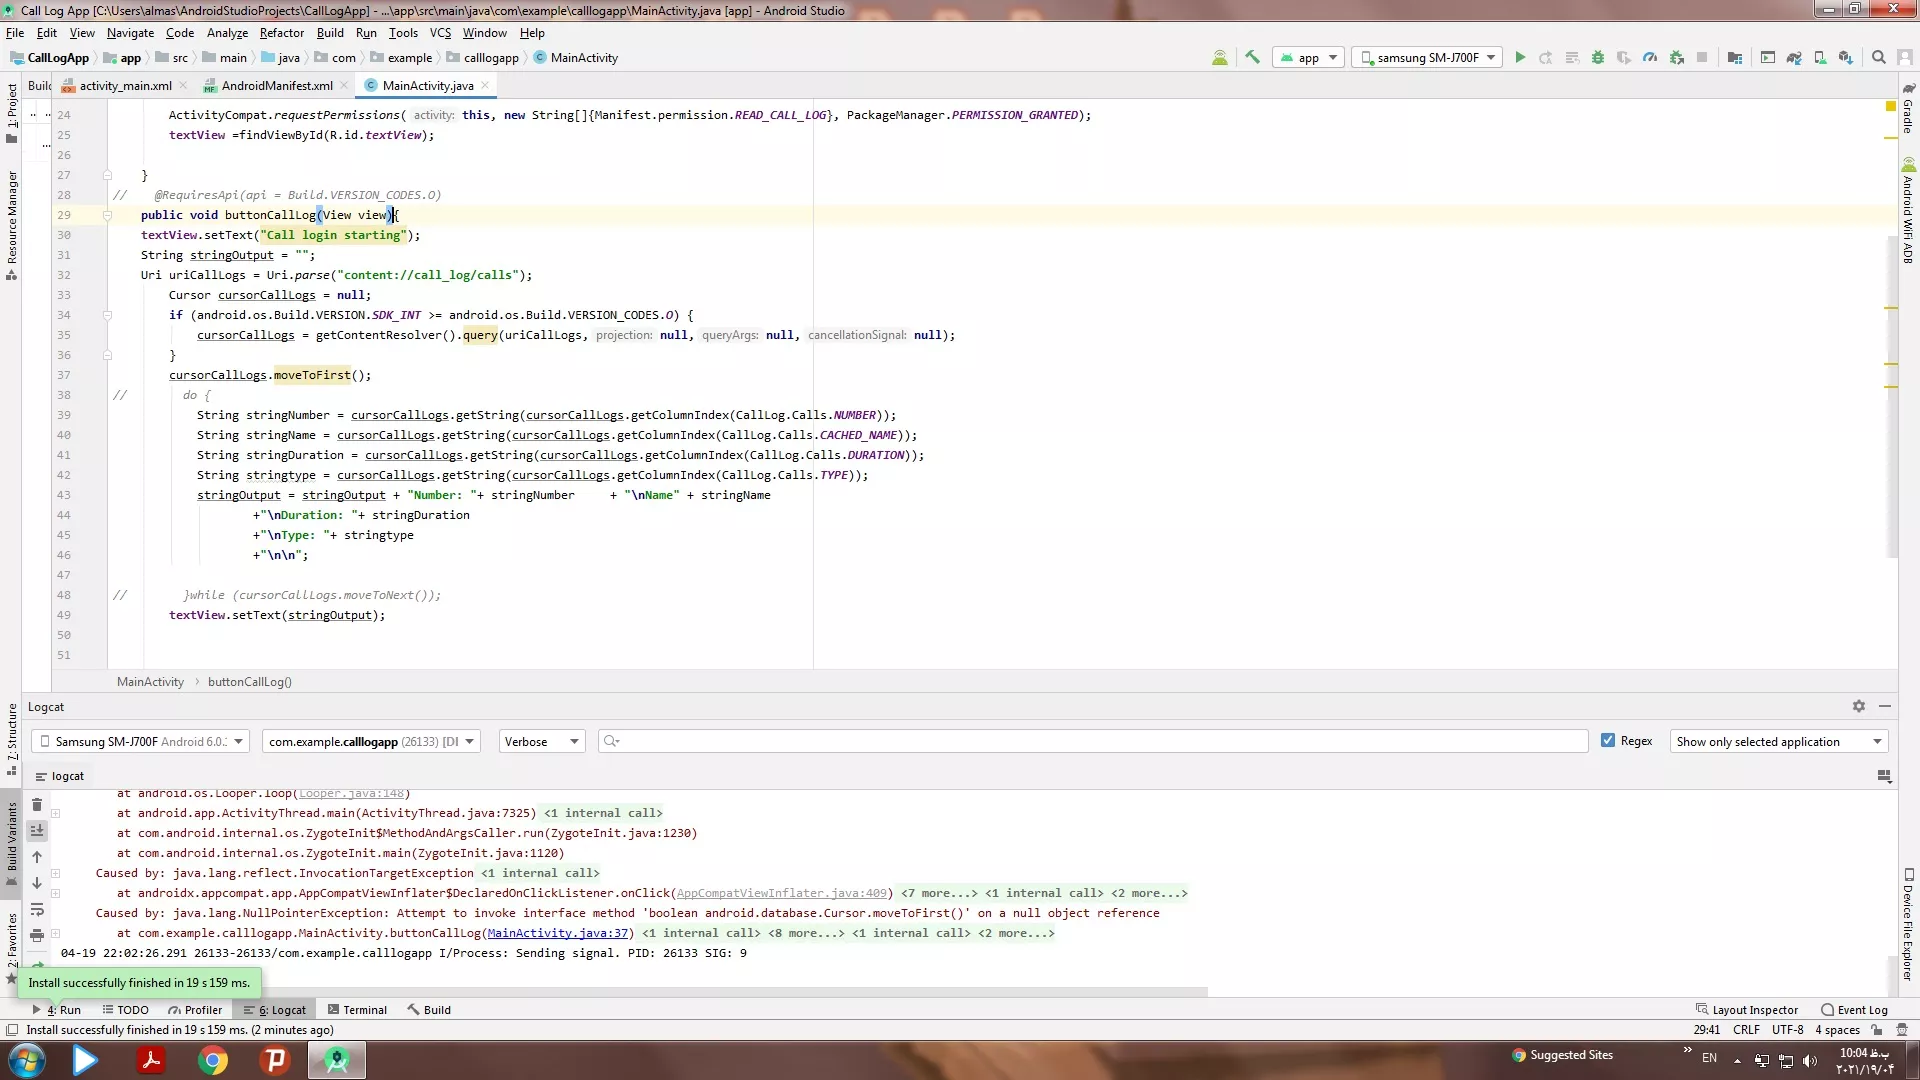This screenshot has width=1920, height=1080.
Task: Collapse code block at line 29 gutter
Action: (x=107, y=215)
